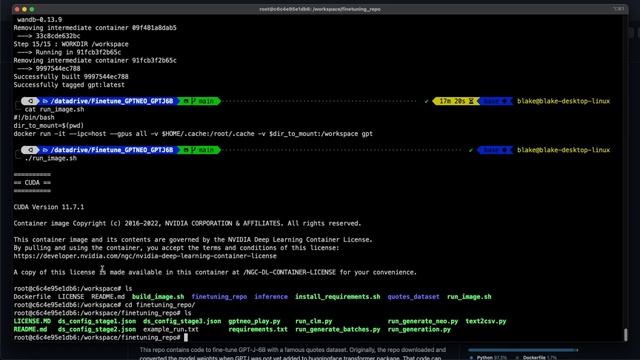The image size is (640, 360).
Task: Click 'LICENSE' file next to Dockerfile
Action: point(71,297)
